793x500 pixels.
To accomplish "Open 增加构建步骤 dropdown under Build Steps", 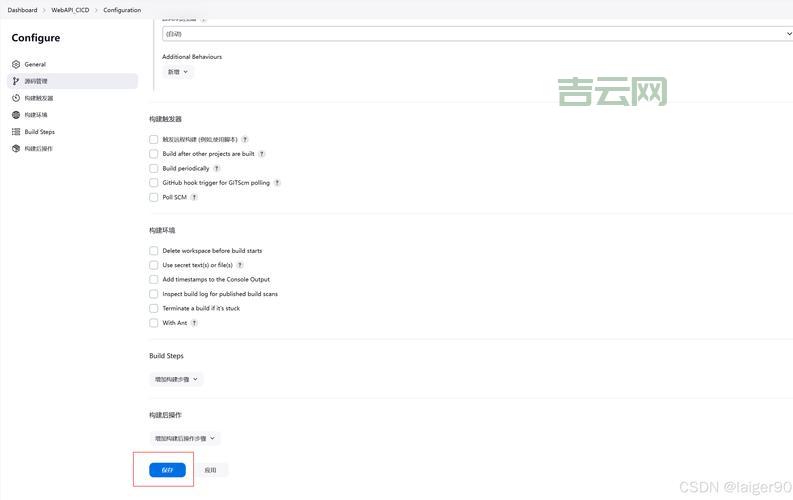I will (x=176, y=379).
